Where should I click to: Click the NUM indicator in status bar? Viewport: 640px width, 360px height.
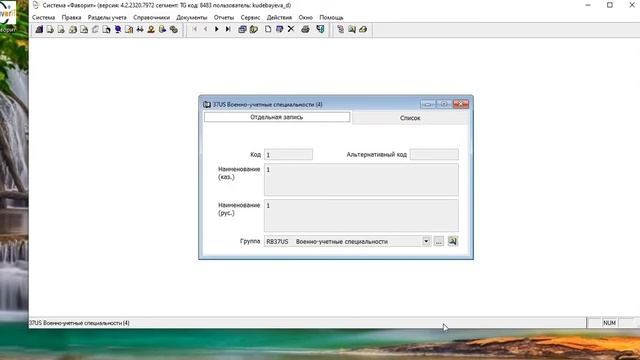click(609, 323)
